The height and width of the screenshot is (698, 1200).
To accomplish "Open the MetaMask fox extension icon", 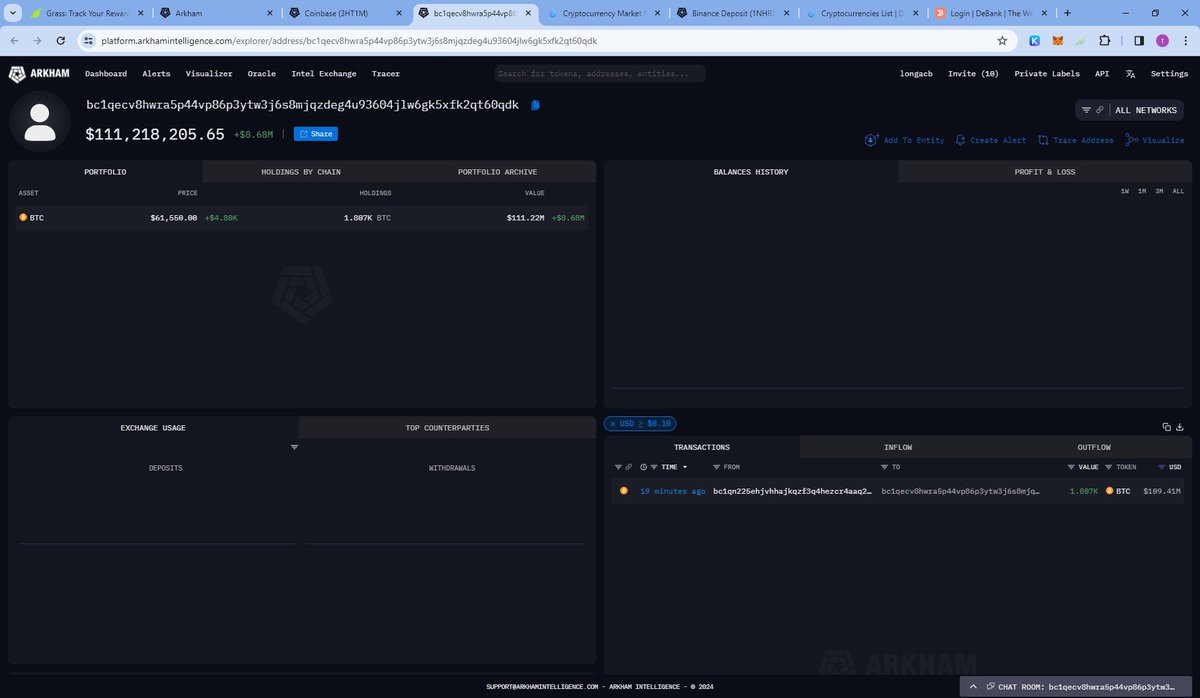I will (1058, 41).
